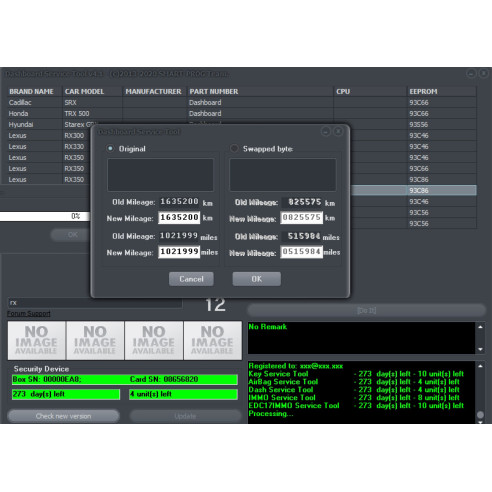Select the first No Image Available thumbnail
492x492 pixels.
(36, 341)
